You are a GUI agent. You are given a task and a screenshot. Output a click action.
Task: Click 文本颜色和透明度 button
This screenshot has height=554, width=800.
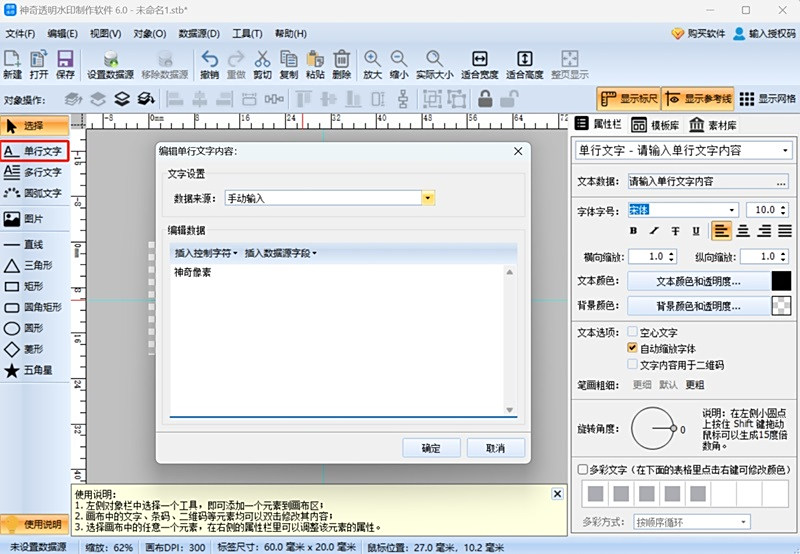[x=698, y=281]
